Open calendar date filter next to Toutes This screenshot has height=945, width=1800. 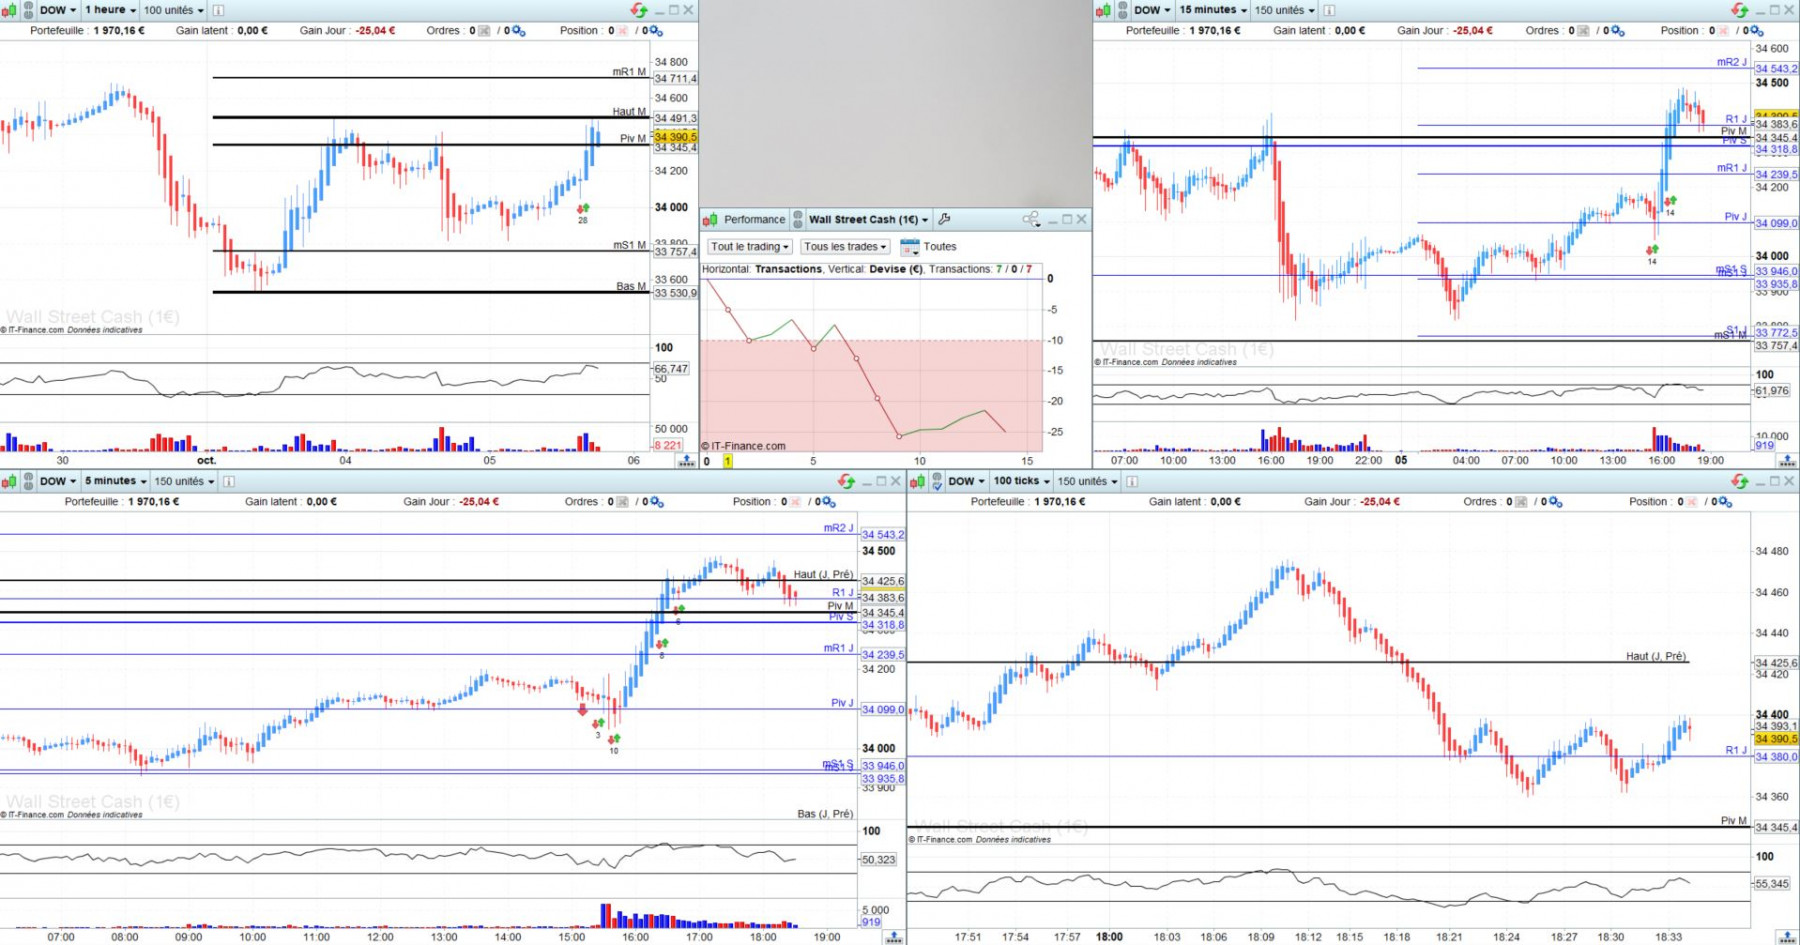pyautogui.click(x=909, y=247)
